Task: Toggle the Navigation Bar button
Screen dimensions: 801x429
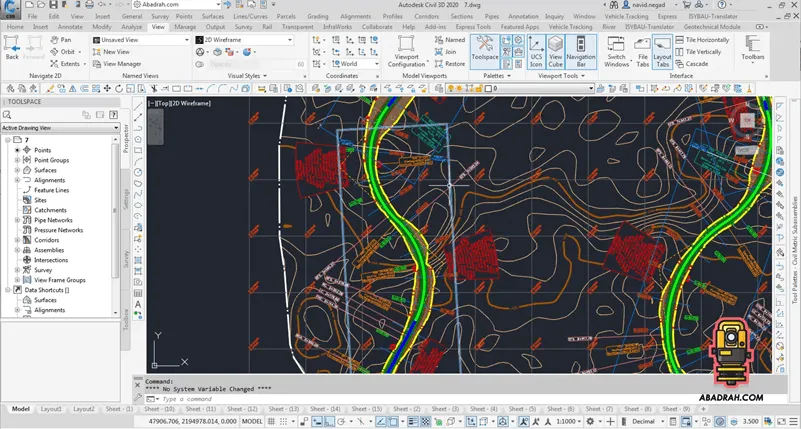Action: pyautogui.click(x=581, y=50)
